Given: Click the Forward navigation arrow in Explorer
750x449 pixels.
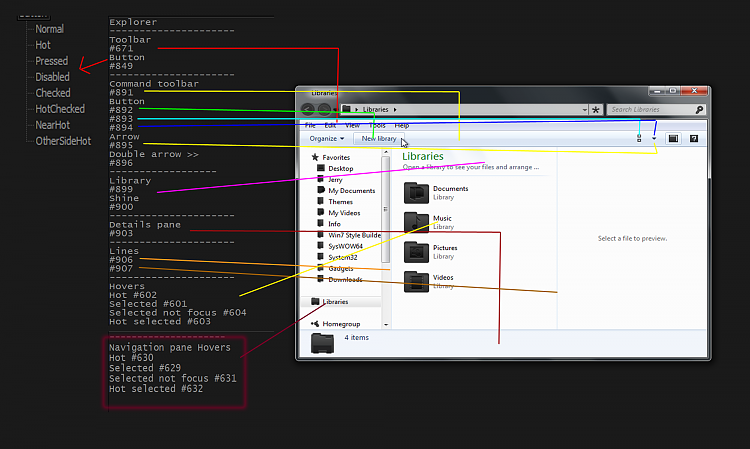Looking at the screenshot, I should pyautogui.click(x=324, y=110).
